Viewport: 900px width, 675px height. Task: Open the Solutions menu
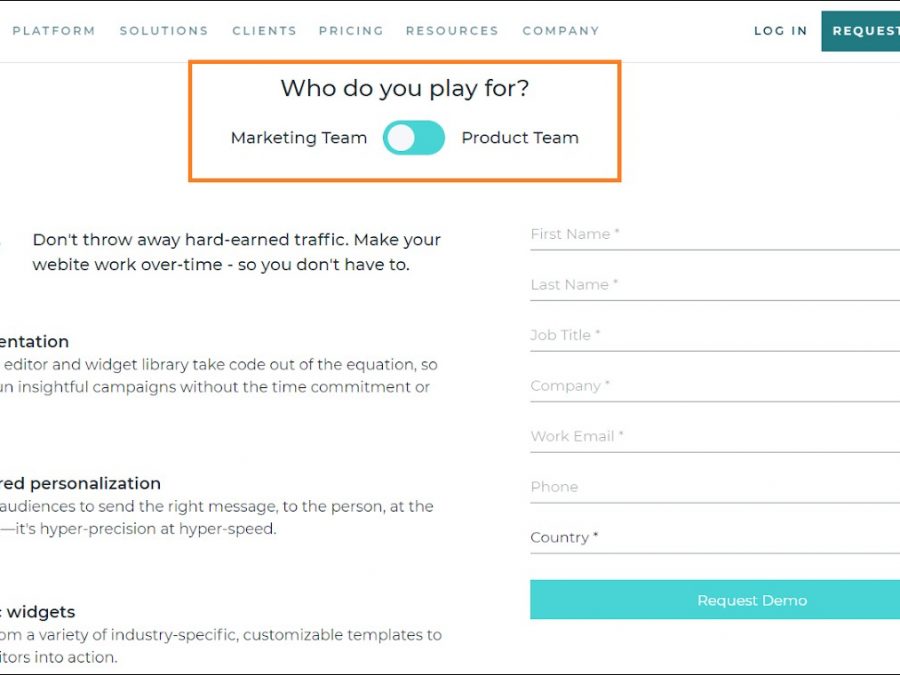click(164, 31)
